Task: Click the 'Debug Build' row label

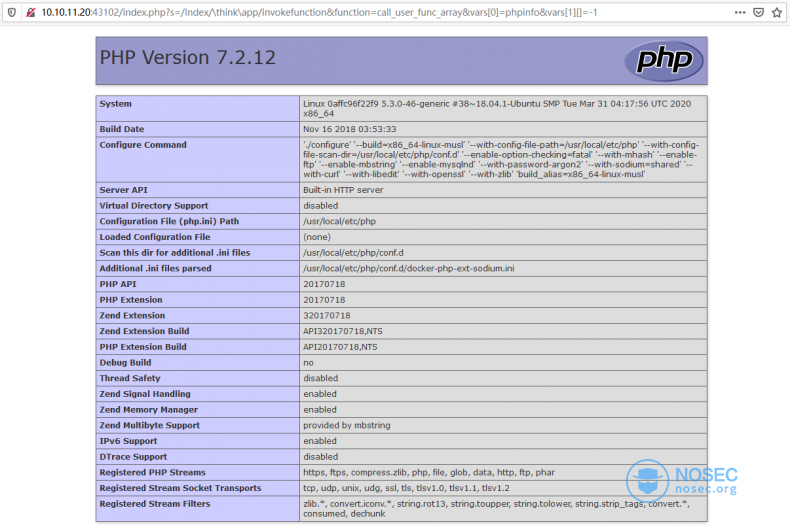Action: click(125, 362)
